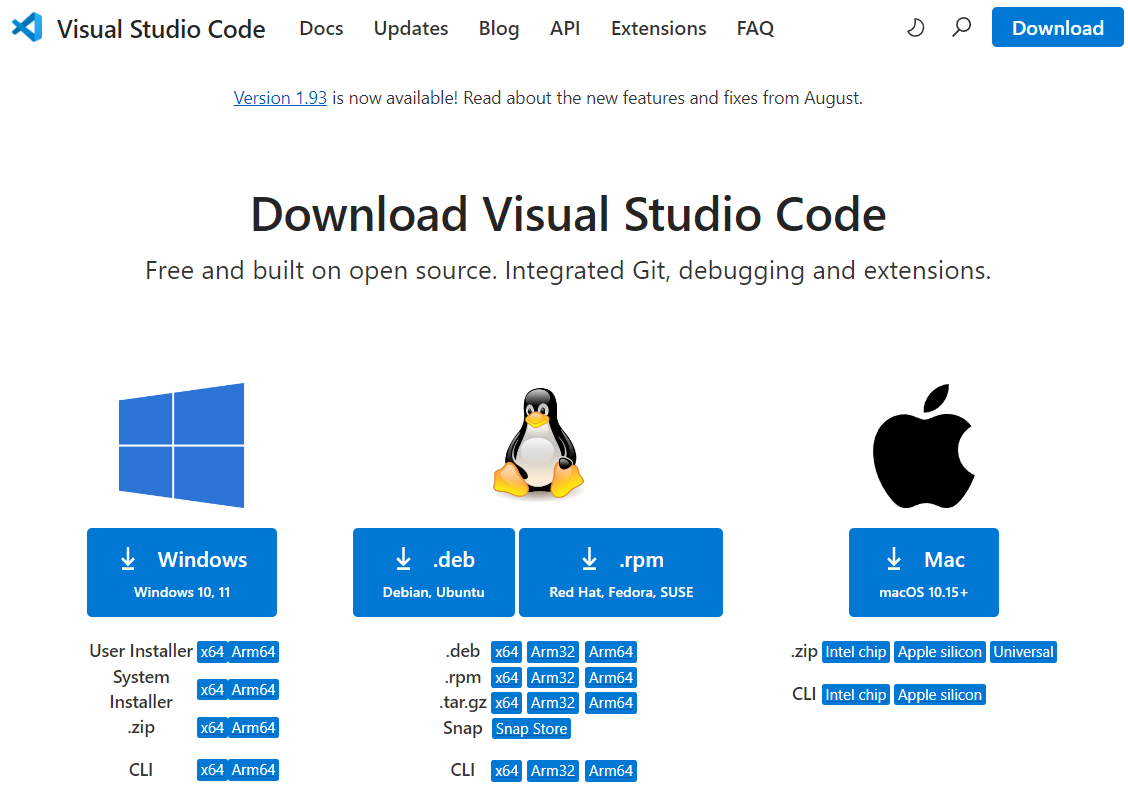
Task: Click the Visual Studio Code logo icon
Action: tap(27, 27)
